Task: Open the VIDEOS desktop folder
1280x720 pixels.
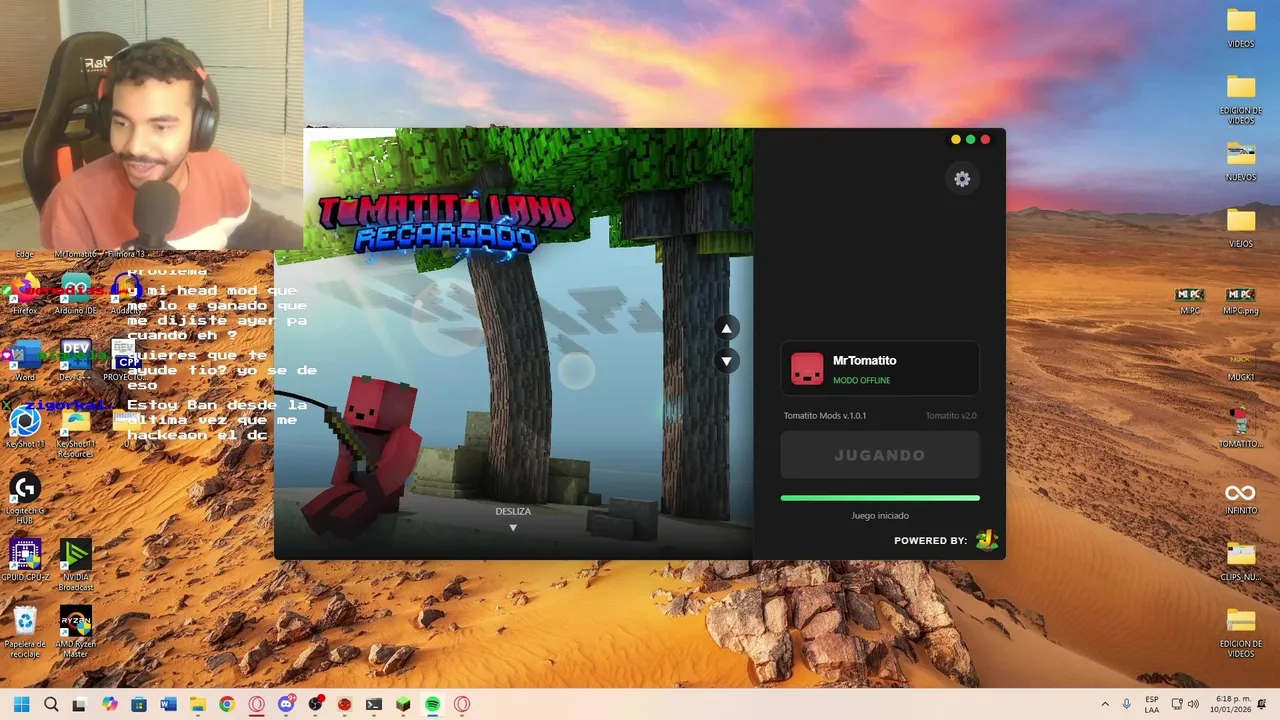Action: (1241, 28)
